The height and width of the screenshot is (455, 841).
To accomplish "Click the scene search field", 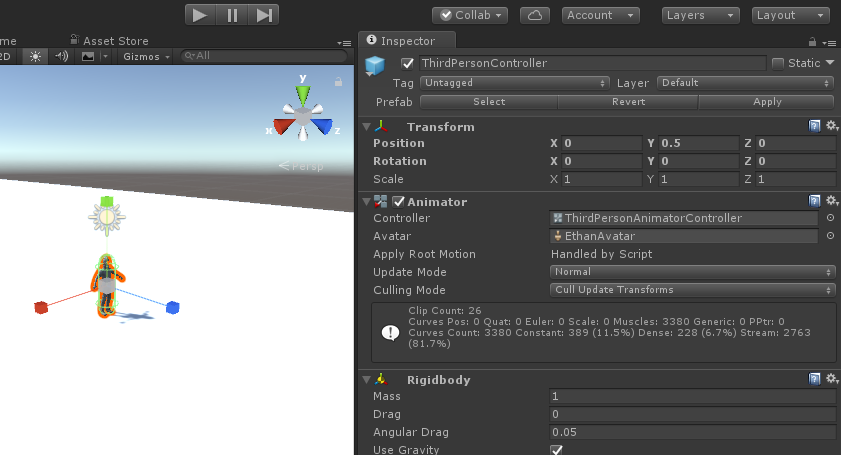I will 264,56.
